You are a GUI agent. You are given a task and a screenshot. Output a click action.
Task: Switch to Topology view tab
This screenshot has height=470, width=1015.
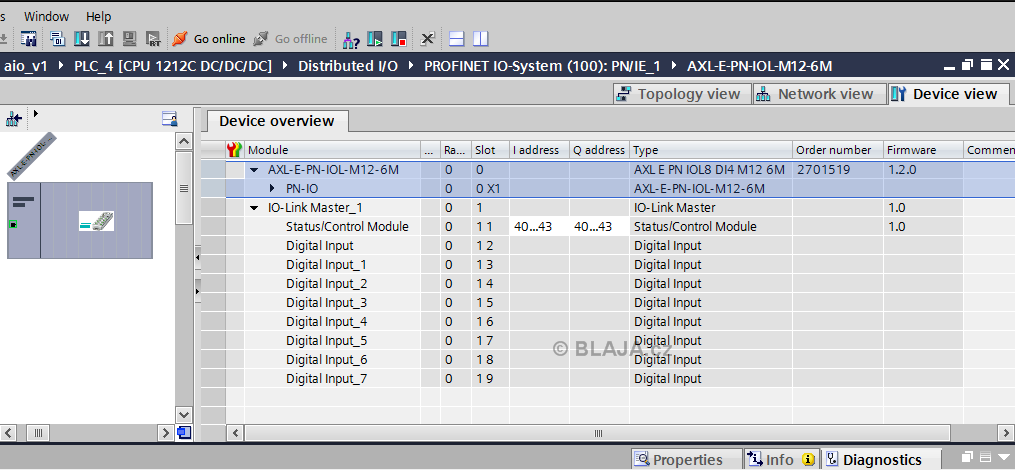pyautogui.click(x=682, y=94)
